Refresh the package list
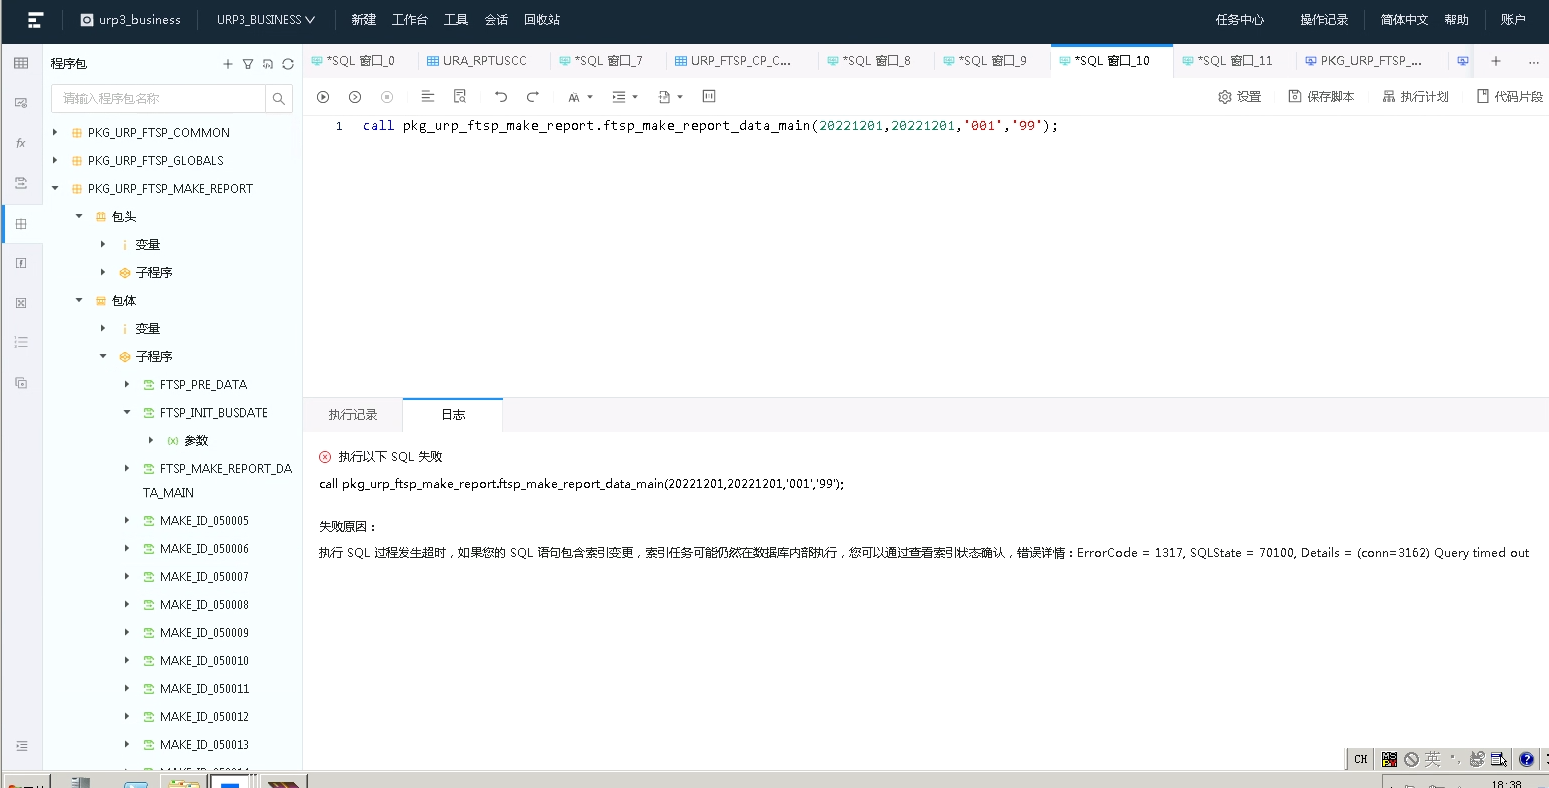Screen dimensions: 1549x788 pos(288,64)
